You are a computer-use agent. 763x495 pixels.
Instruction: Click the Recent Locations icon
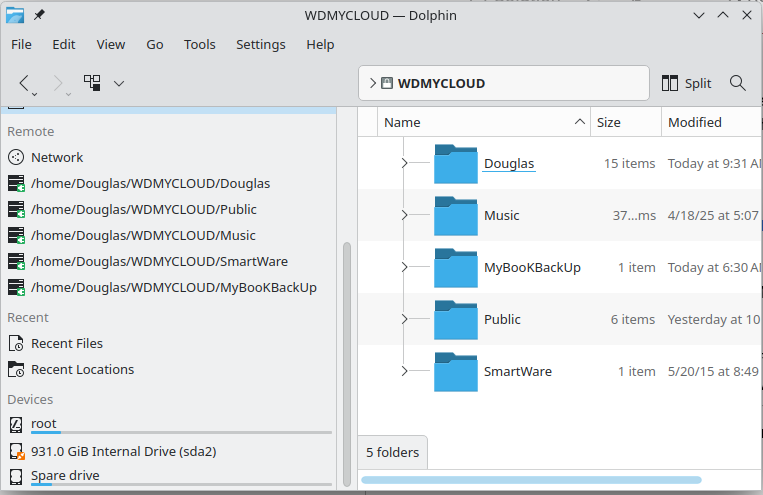(16, 369)
